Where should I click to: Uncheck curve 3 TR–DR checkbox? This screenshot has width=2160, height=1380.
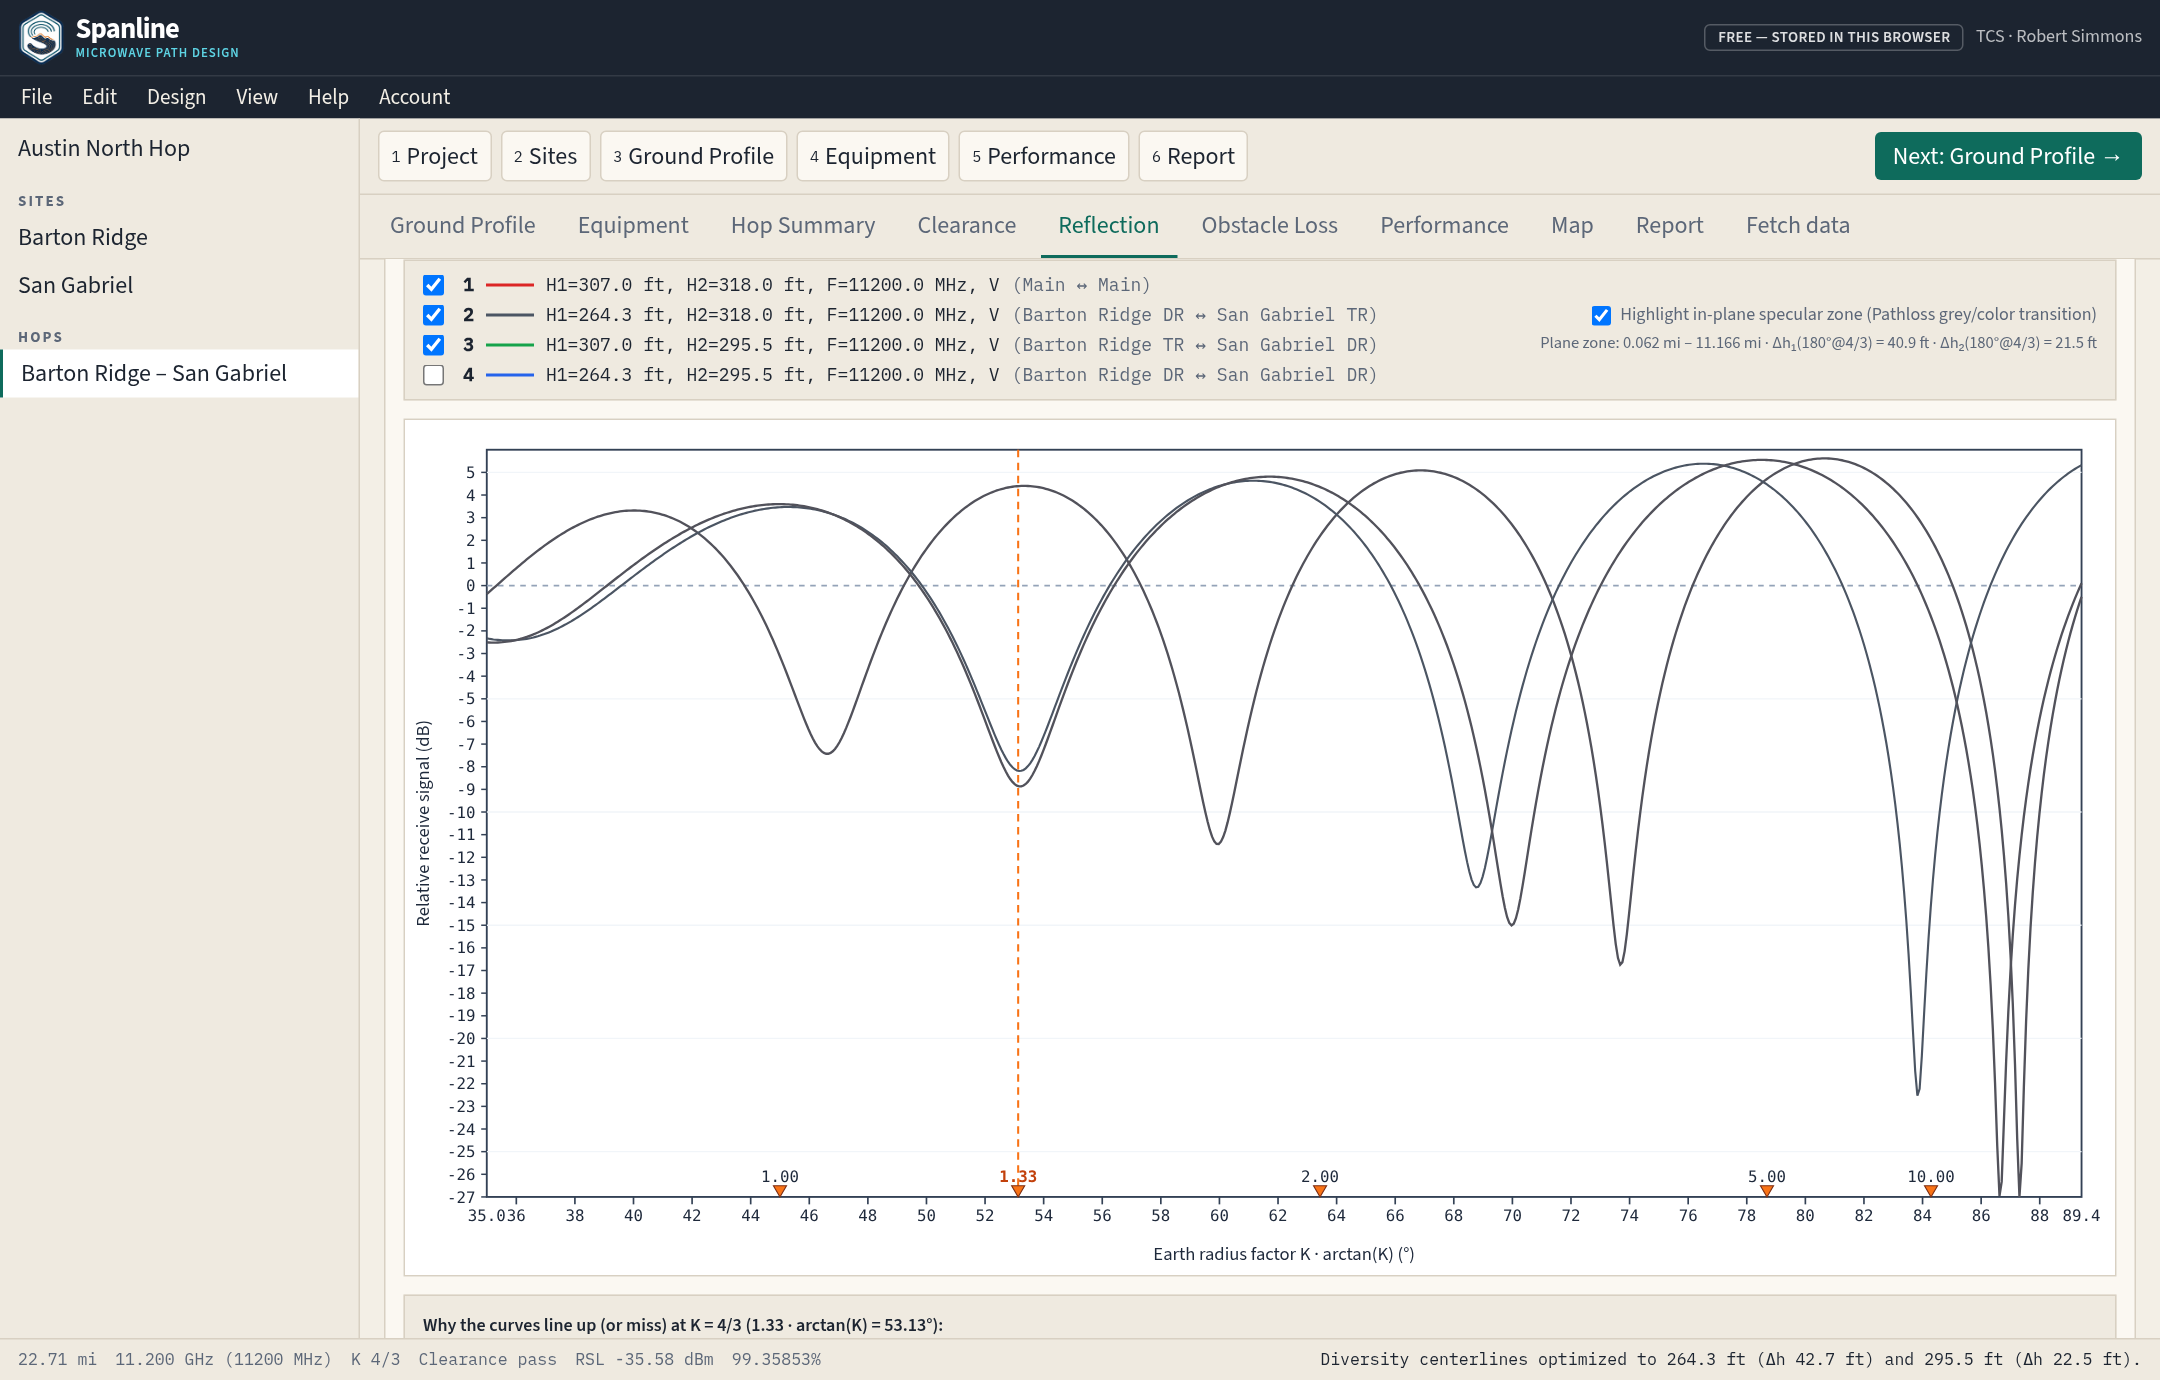tap(433, 345)
